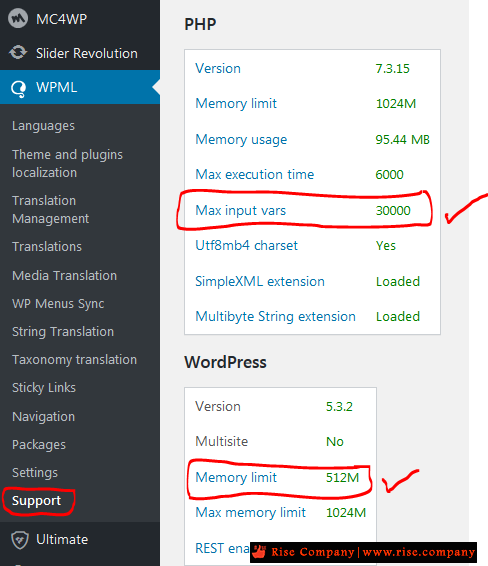Viewport: 488px width, 566px height.
Task: Open the Languages submenu item
Action: [43, 126]
